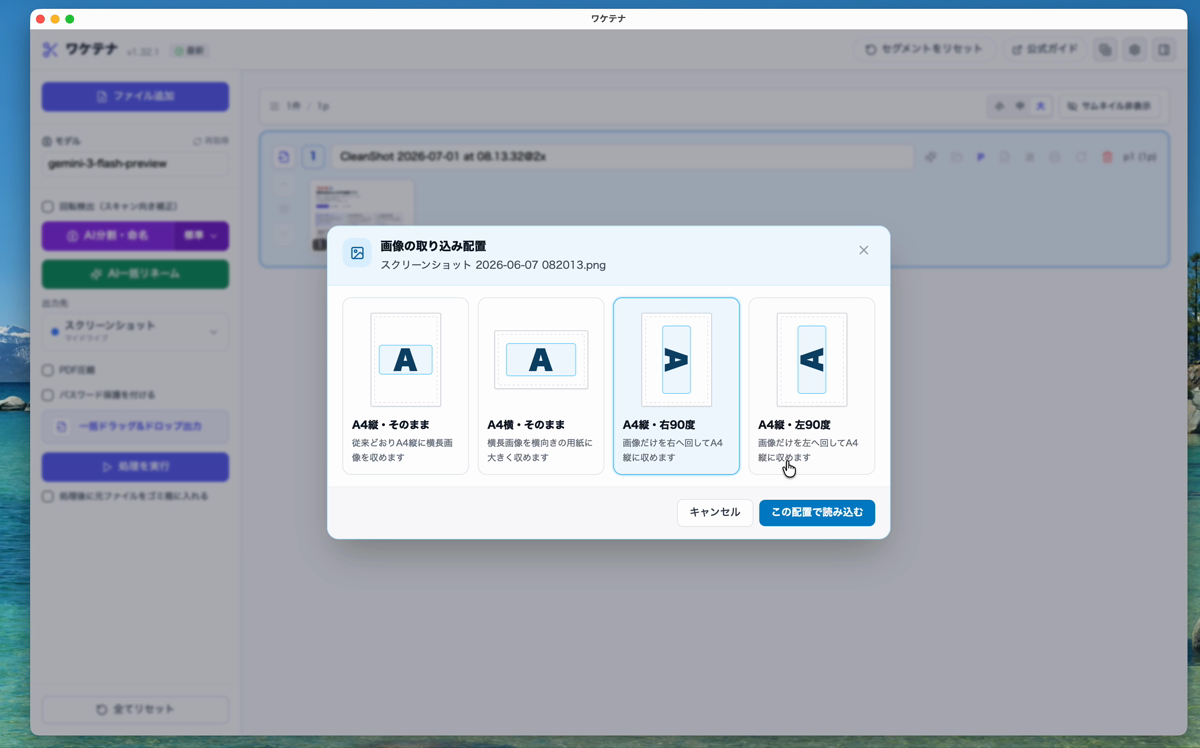Viewport: 1200px width, 748px height.
Task: Close the dialog with the X icon
Action: 864,250
